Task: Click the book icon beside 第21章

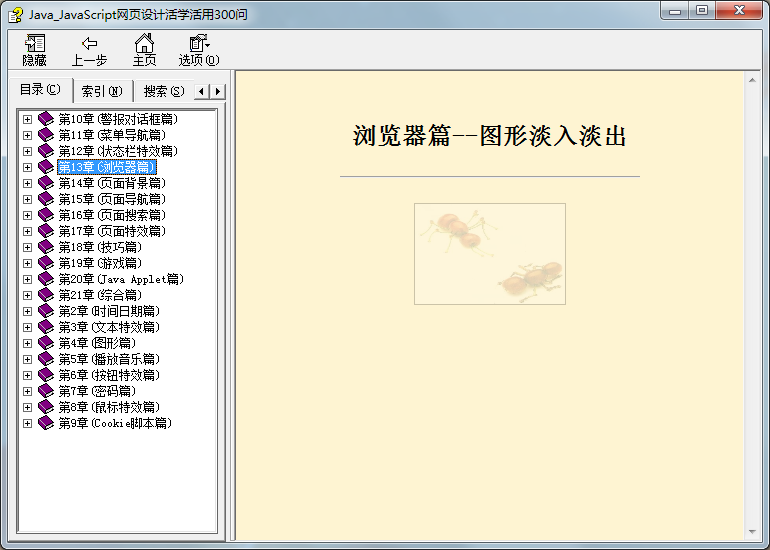Action: click(x=46, y=295)
